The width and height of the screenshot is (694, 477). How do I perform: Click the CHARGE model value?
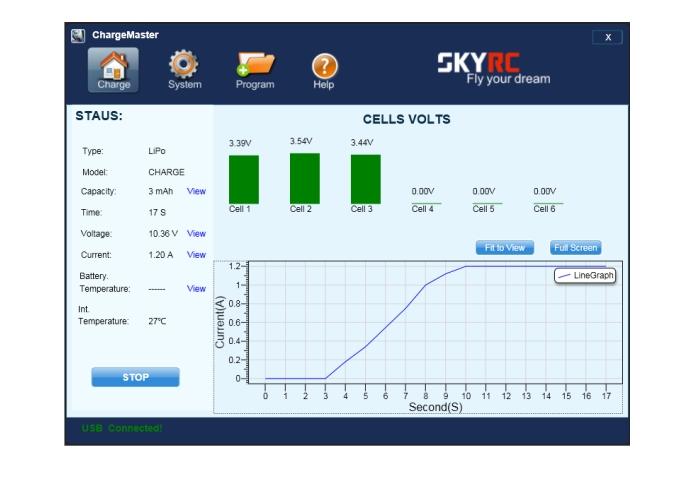166,172
